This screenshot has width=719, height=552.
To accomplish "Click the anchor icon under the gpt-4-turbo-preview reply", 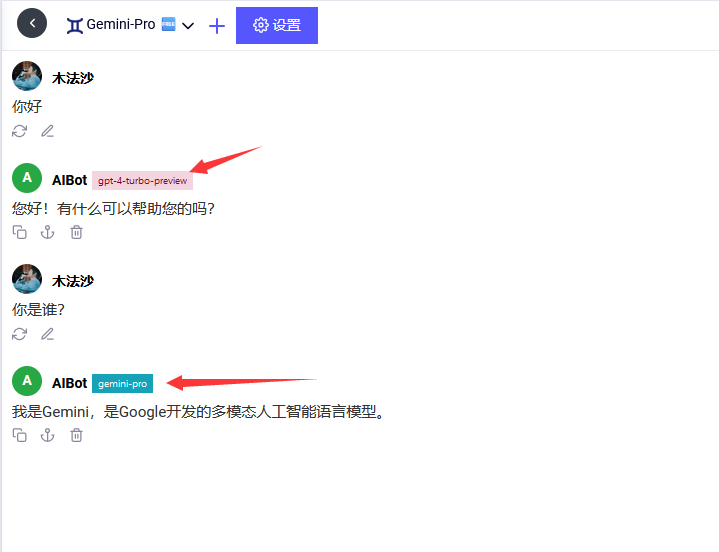I will (47, 232).
